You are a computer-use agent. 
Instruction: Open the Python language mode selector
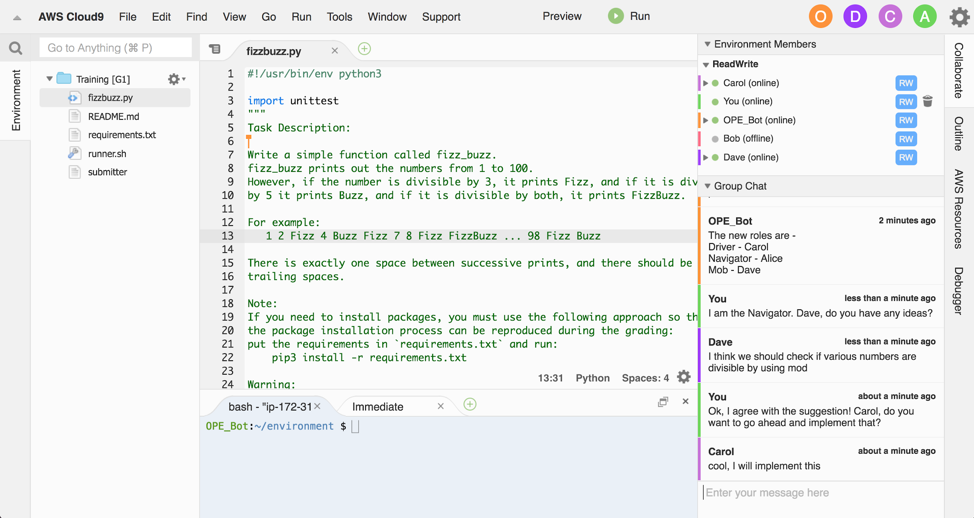tap(592, 378)
